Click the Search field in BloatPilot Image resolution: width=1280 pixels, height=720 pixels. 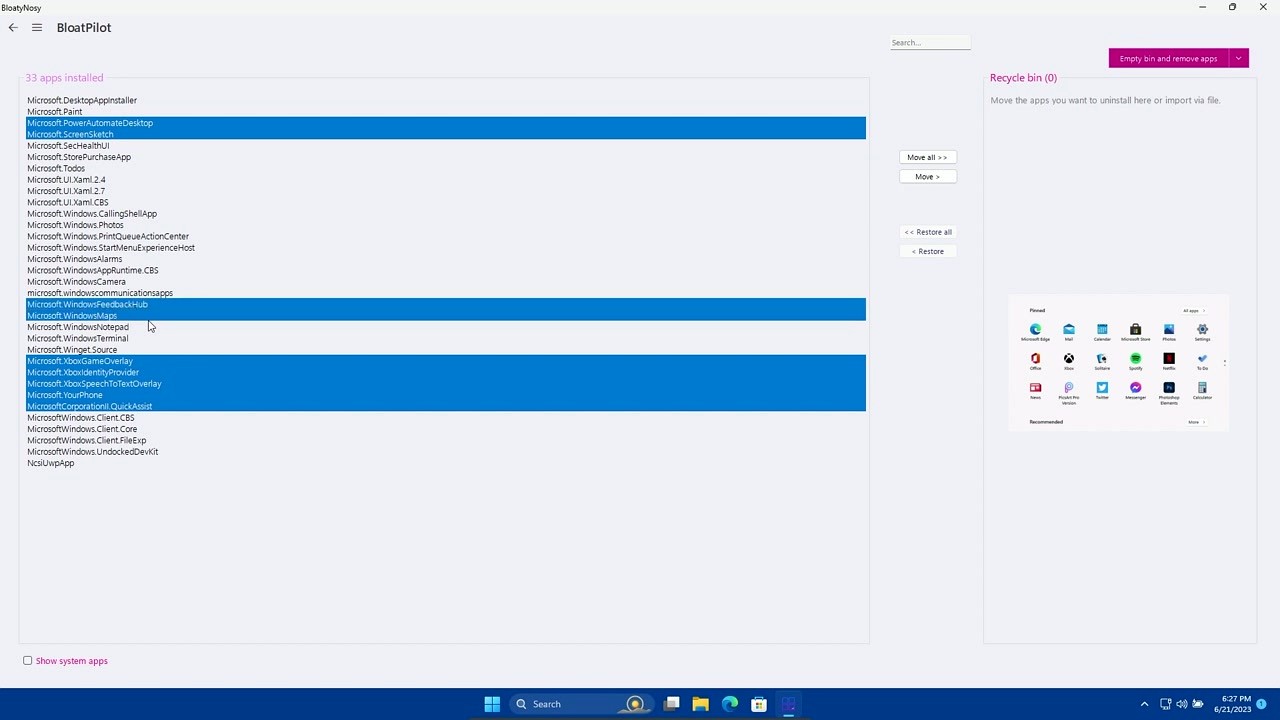pos(929,42)
